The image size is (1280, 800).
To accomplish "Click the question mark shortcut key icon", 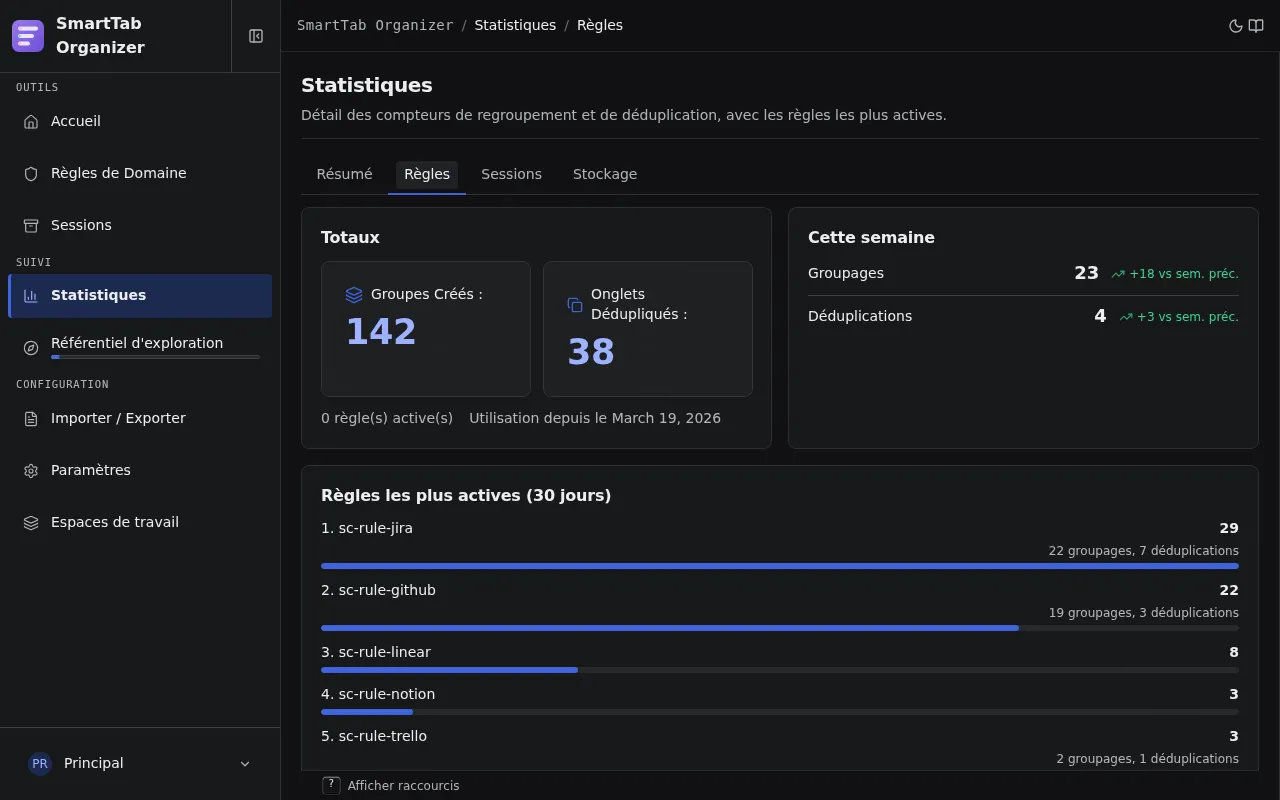I will [331, 786].
